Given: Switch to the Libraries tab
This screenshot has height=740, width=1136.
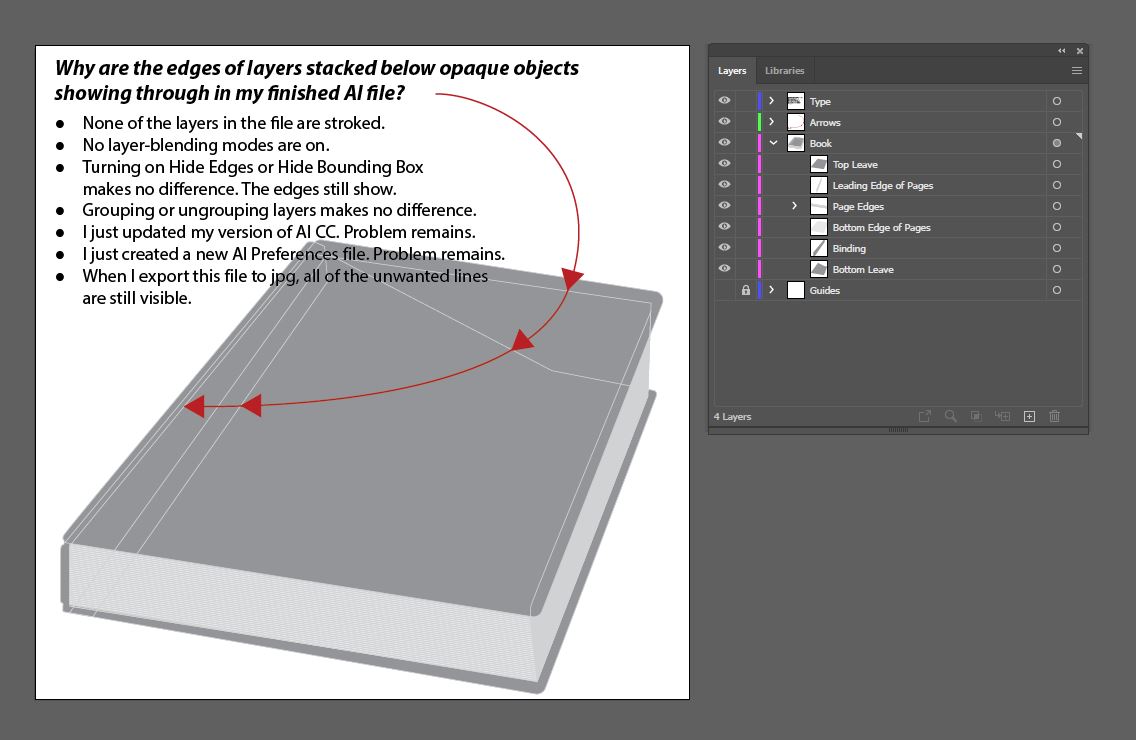Looking at the screenshot, I should 785,70.
